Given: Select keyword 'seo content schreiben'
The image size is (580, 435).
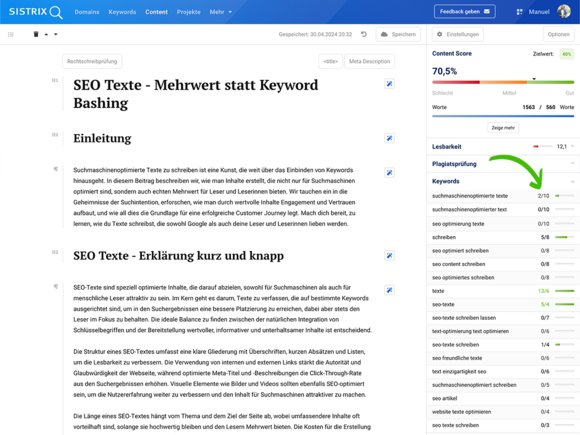Looking at the screenshot, I should tap(503, 264).
